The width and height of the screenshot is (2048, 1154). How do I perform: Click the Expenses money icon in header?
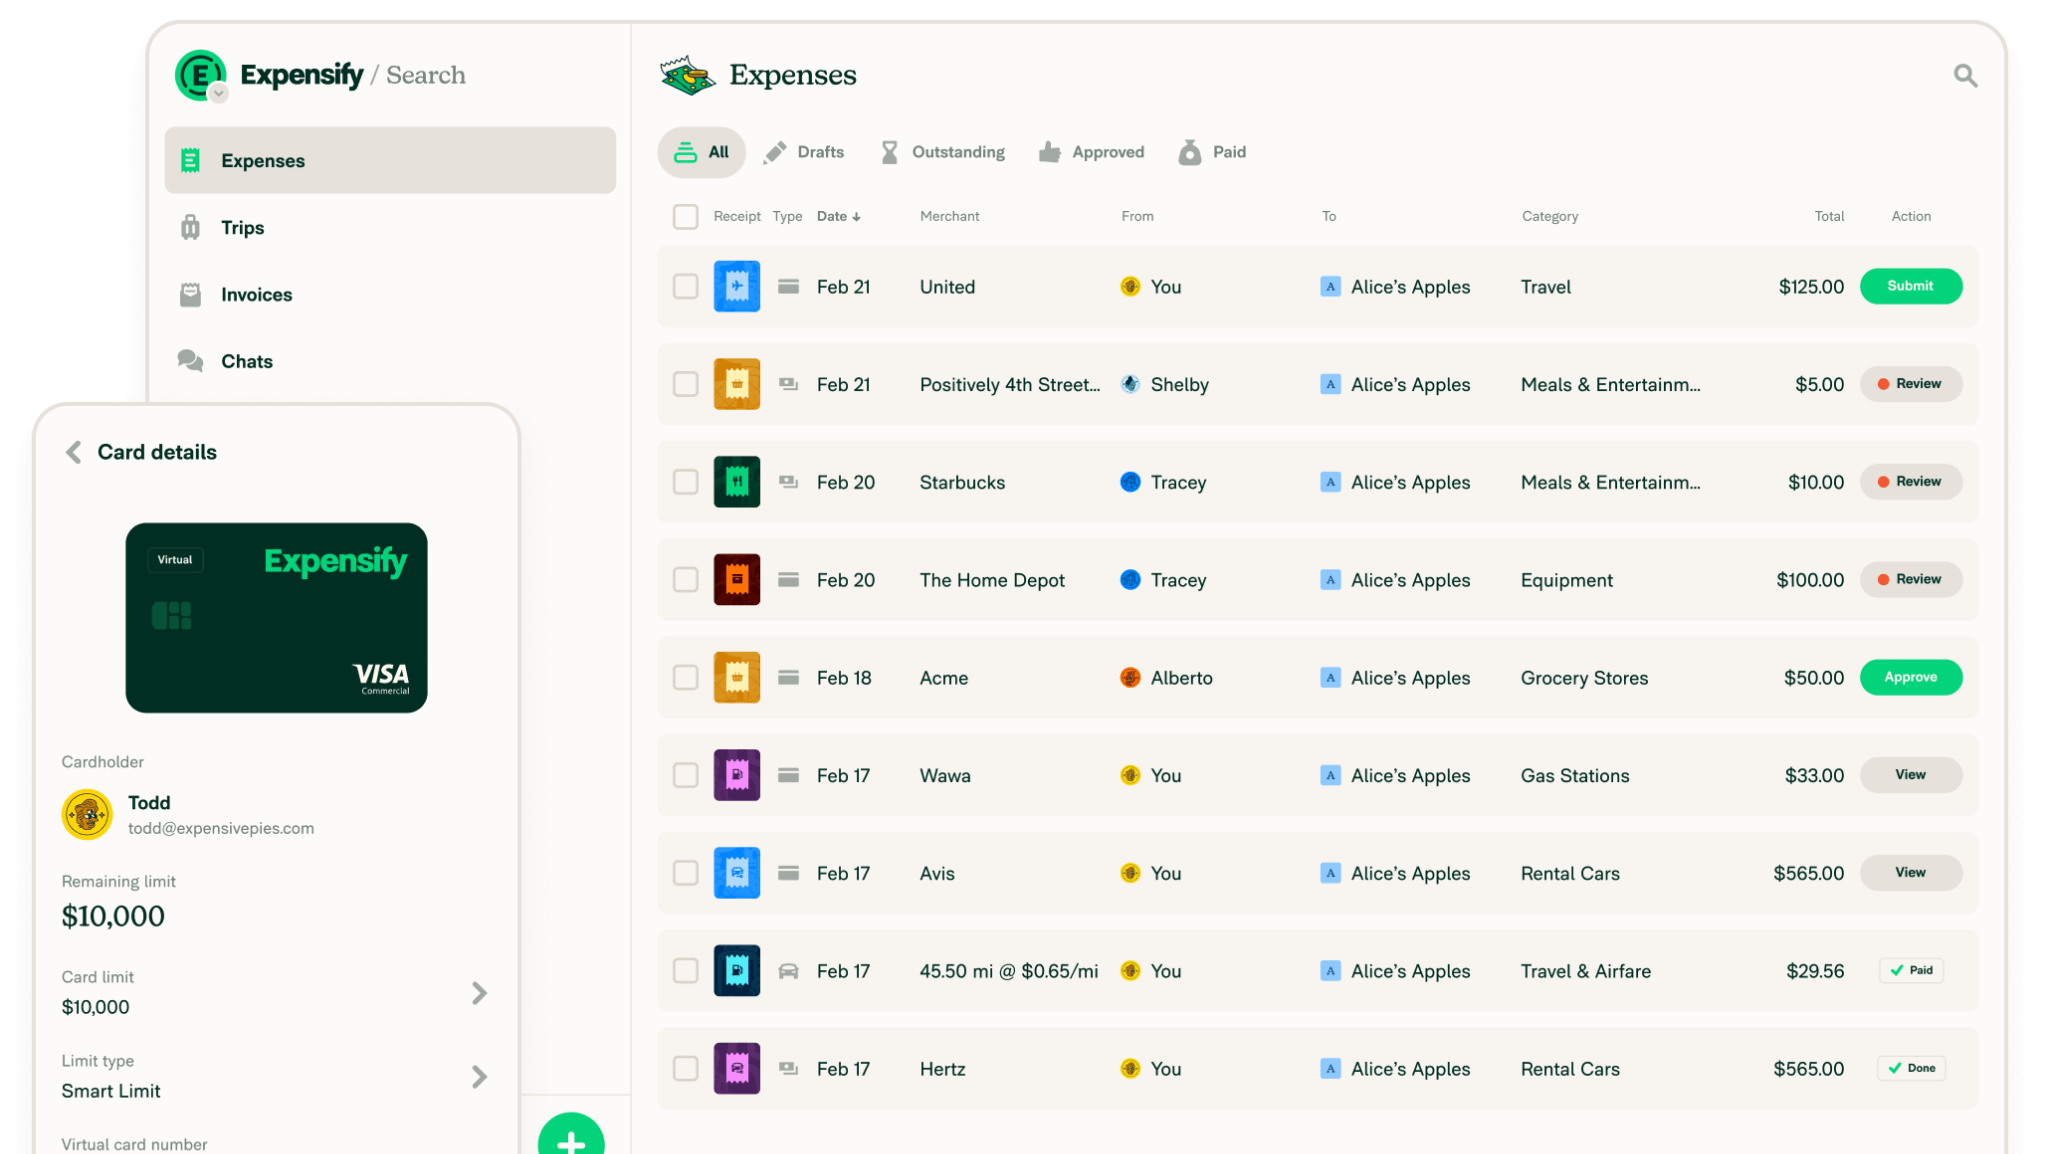687,75
